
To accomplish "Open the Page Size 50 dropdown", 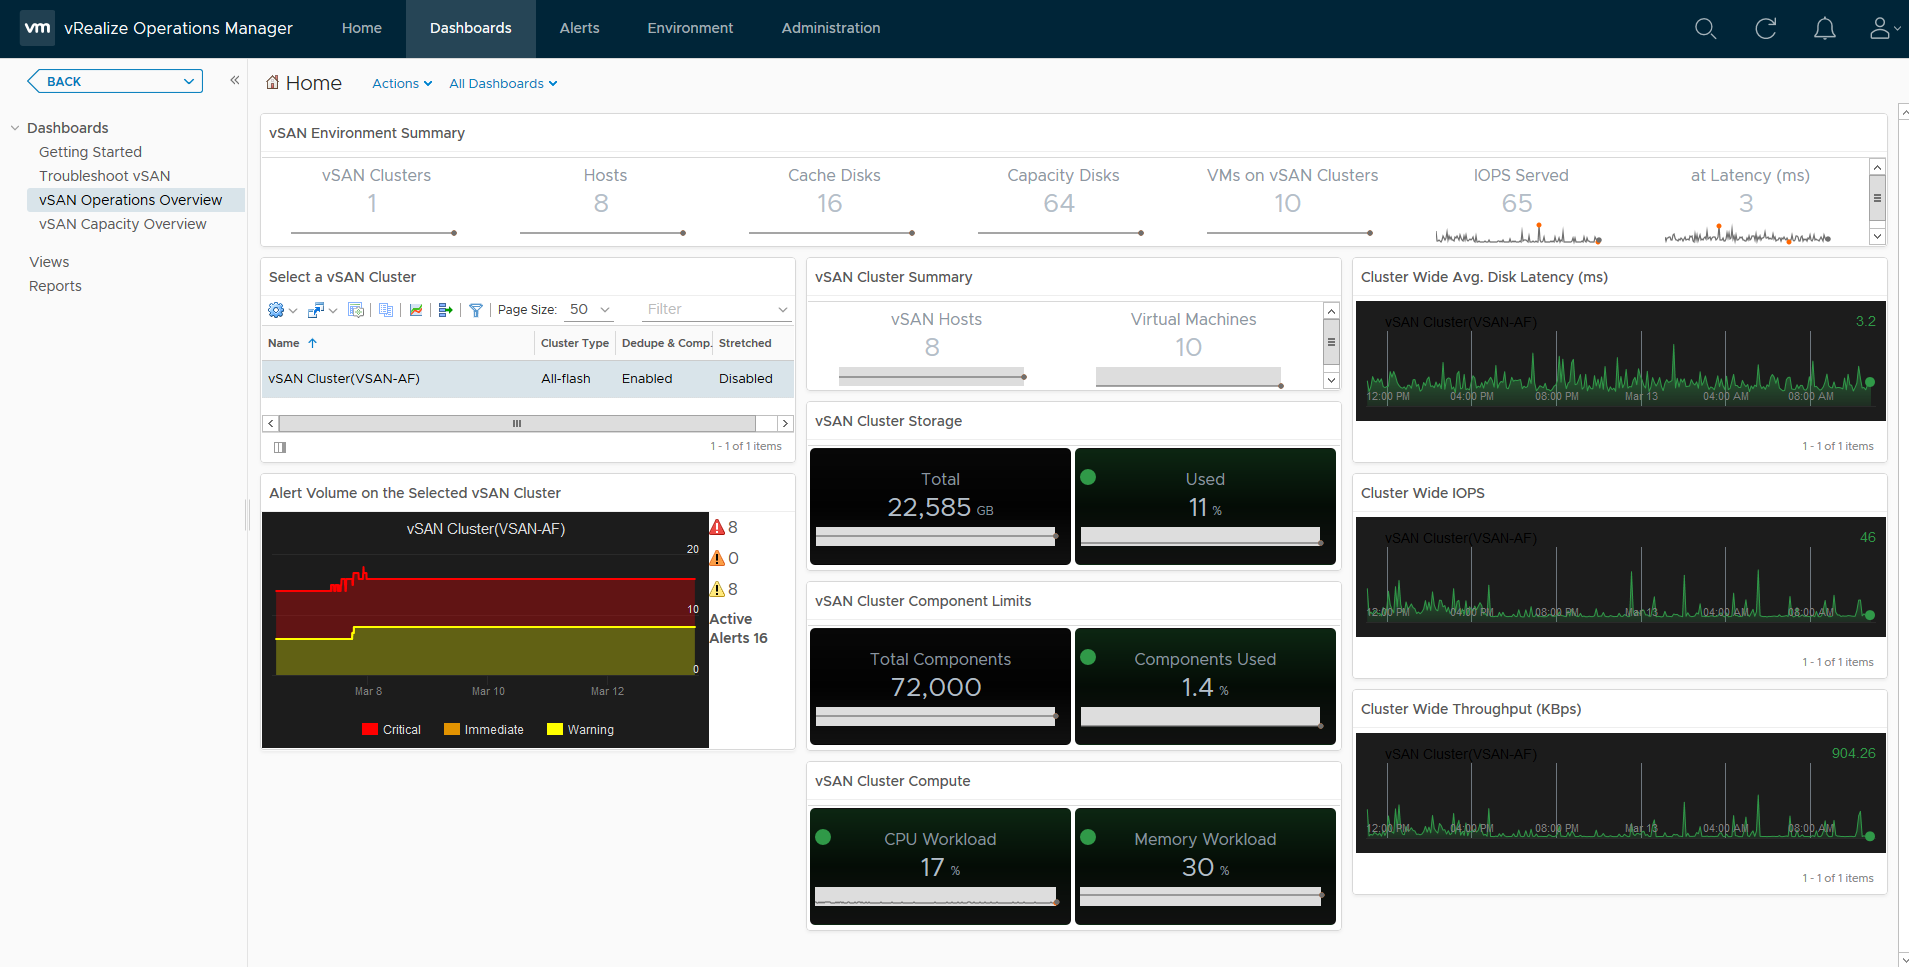I will tap(589, 310).
